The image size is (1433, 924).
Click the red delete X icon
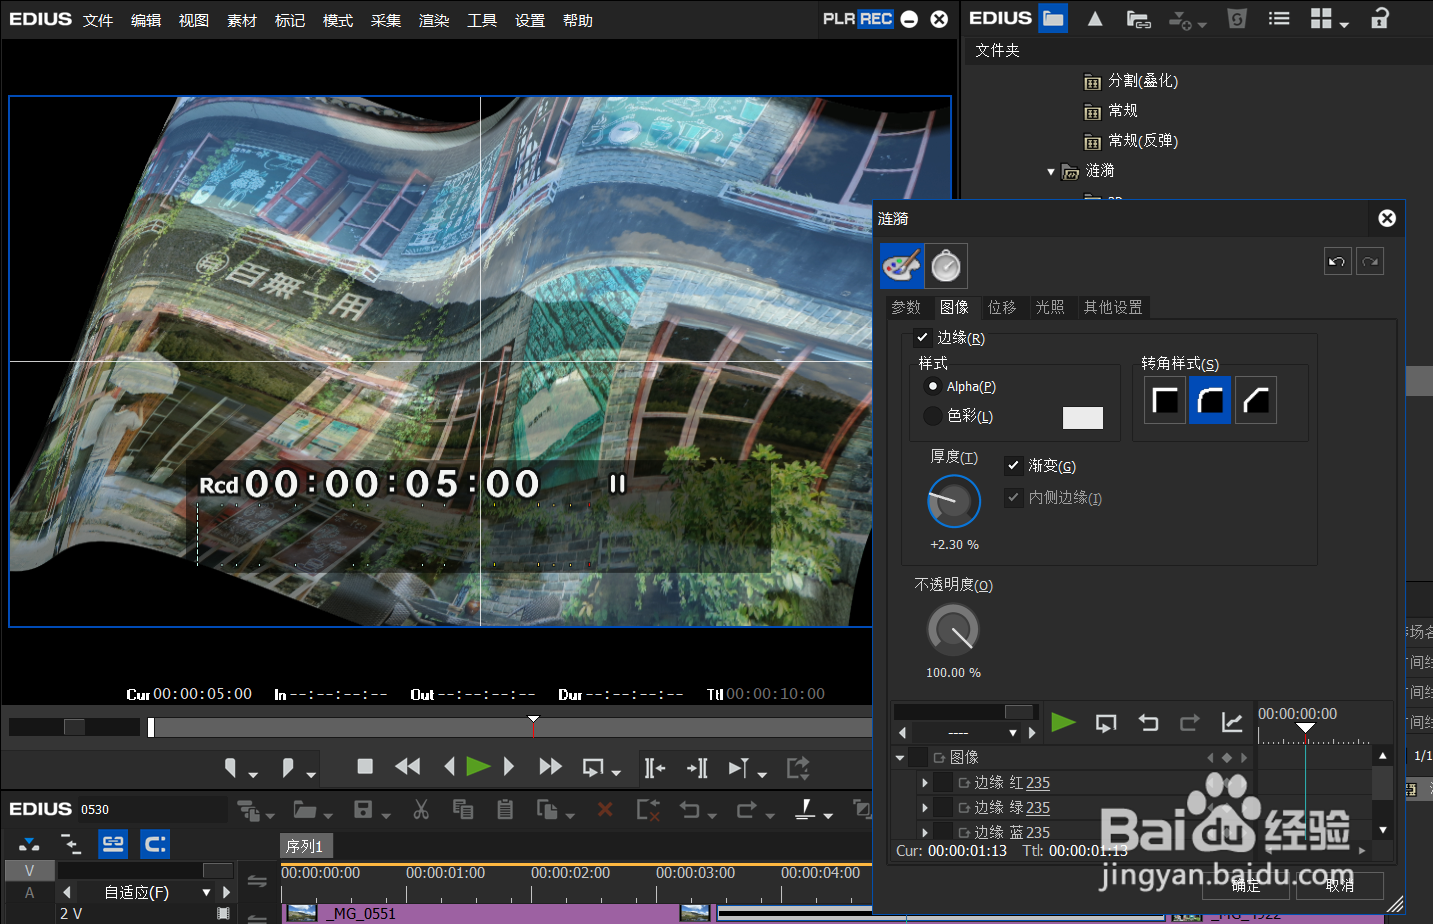click(x=605, y=809)
